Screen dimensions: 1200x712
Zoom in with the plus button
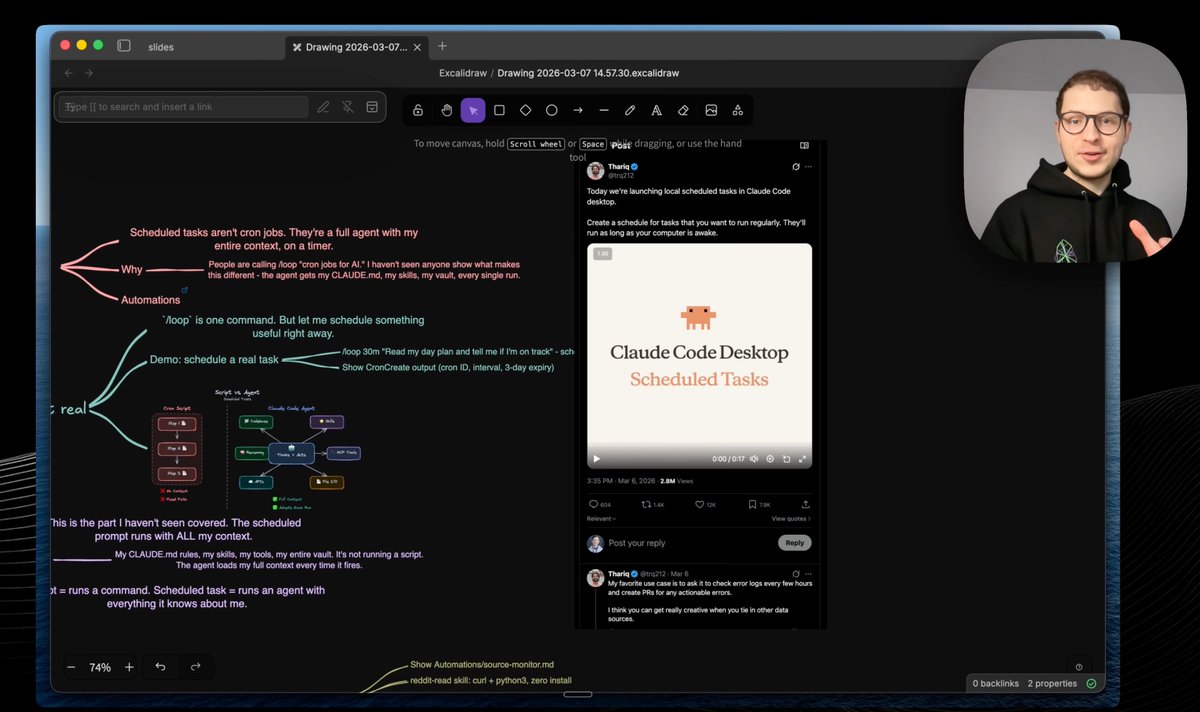[129, 667]
